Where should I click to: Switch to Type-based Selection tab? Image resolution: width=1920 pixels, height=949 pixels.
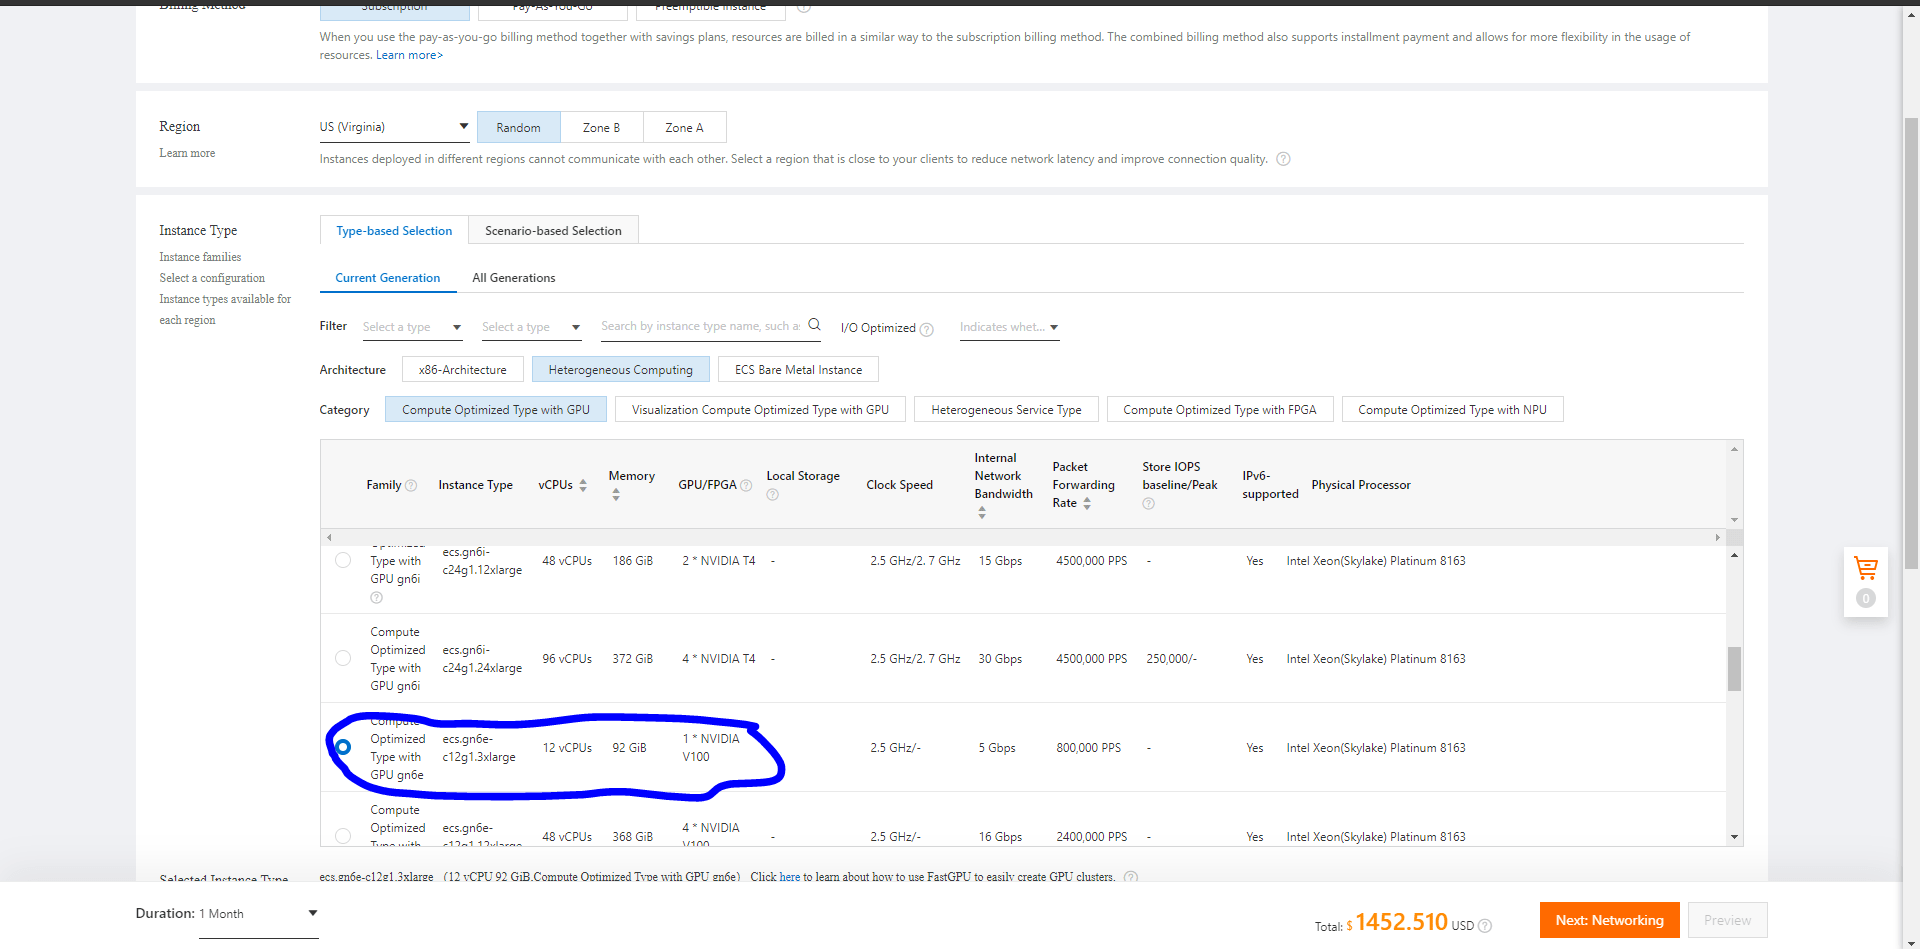pyautogui.click(x=394, y=231)
